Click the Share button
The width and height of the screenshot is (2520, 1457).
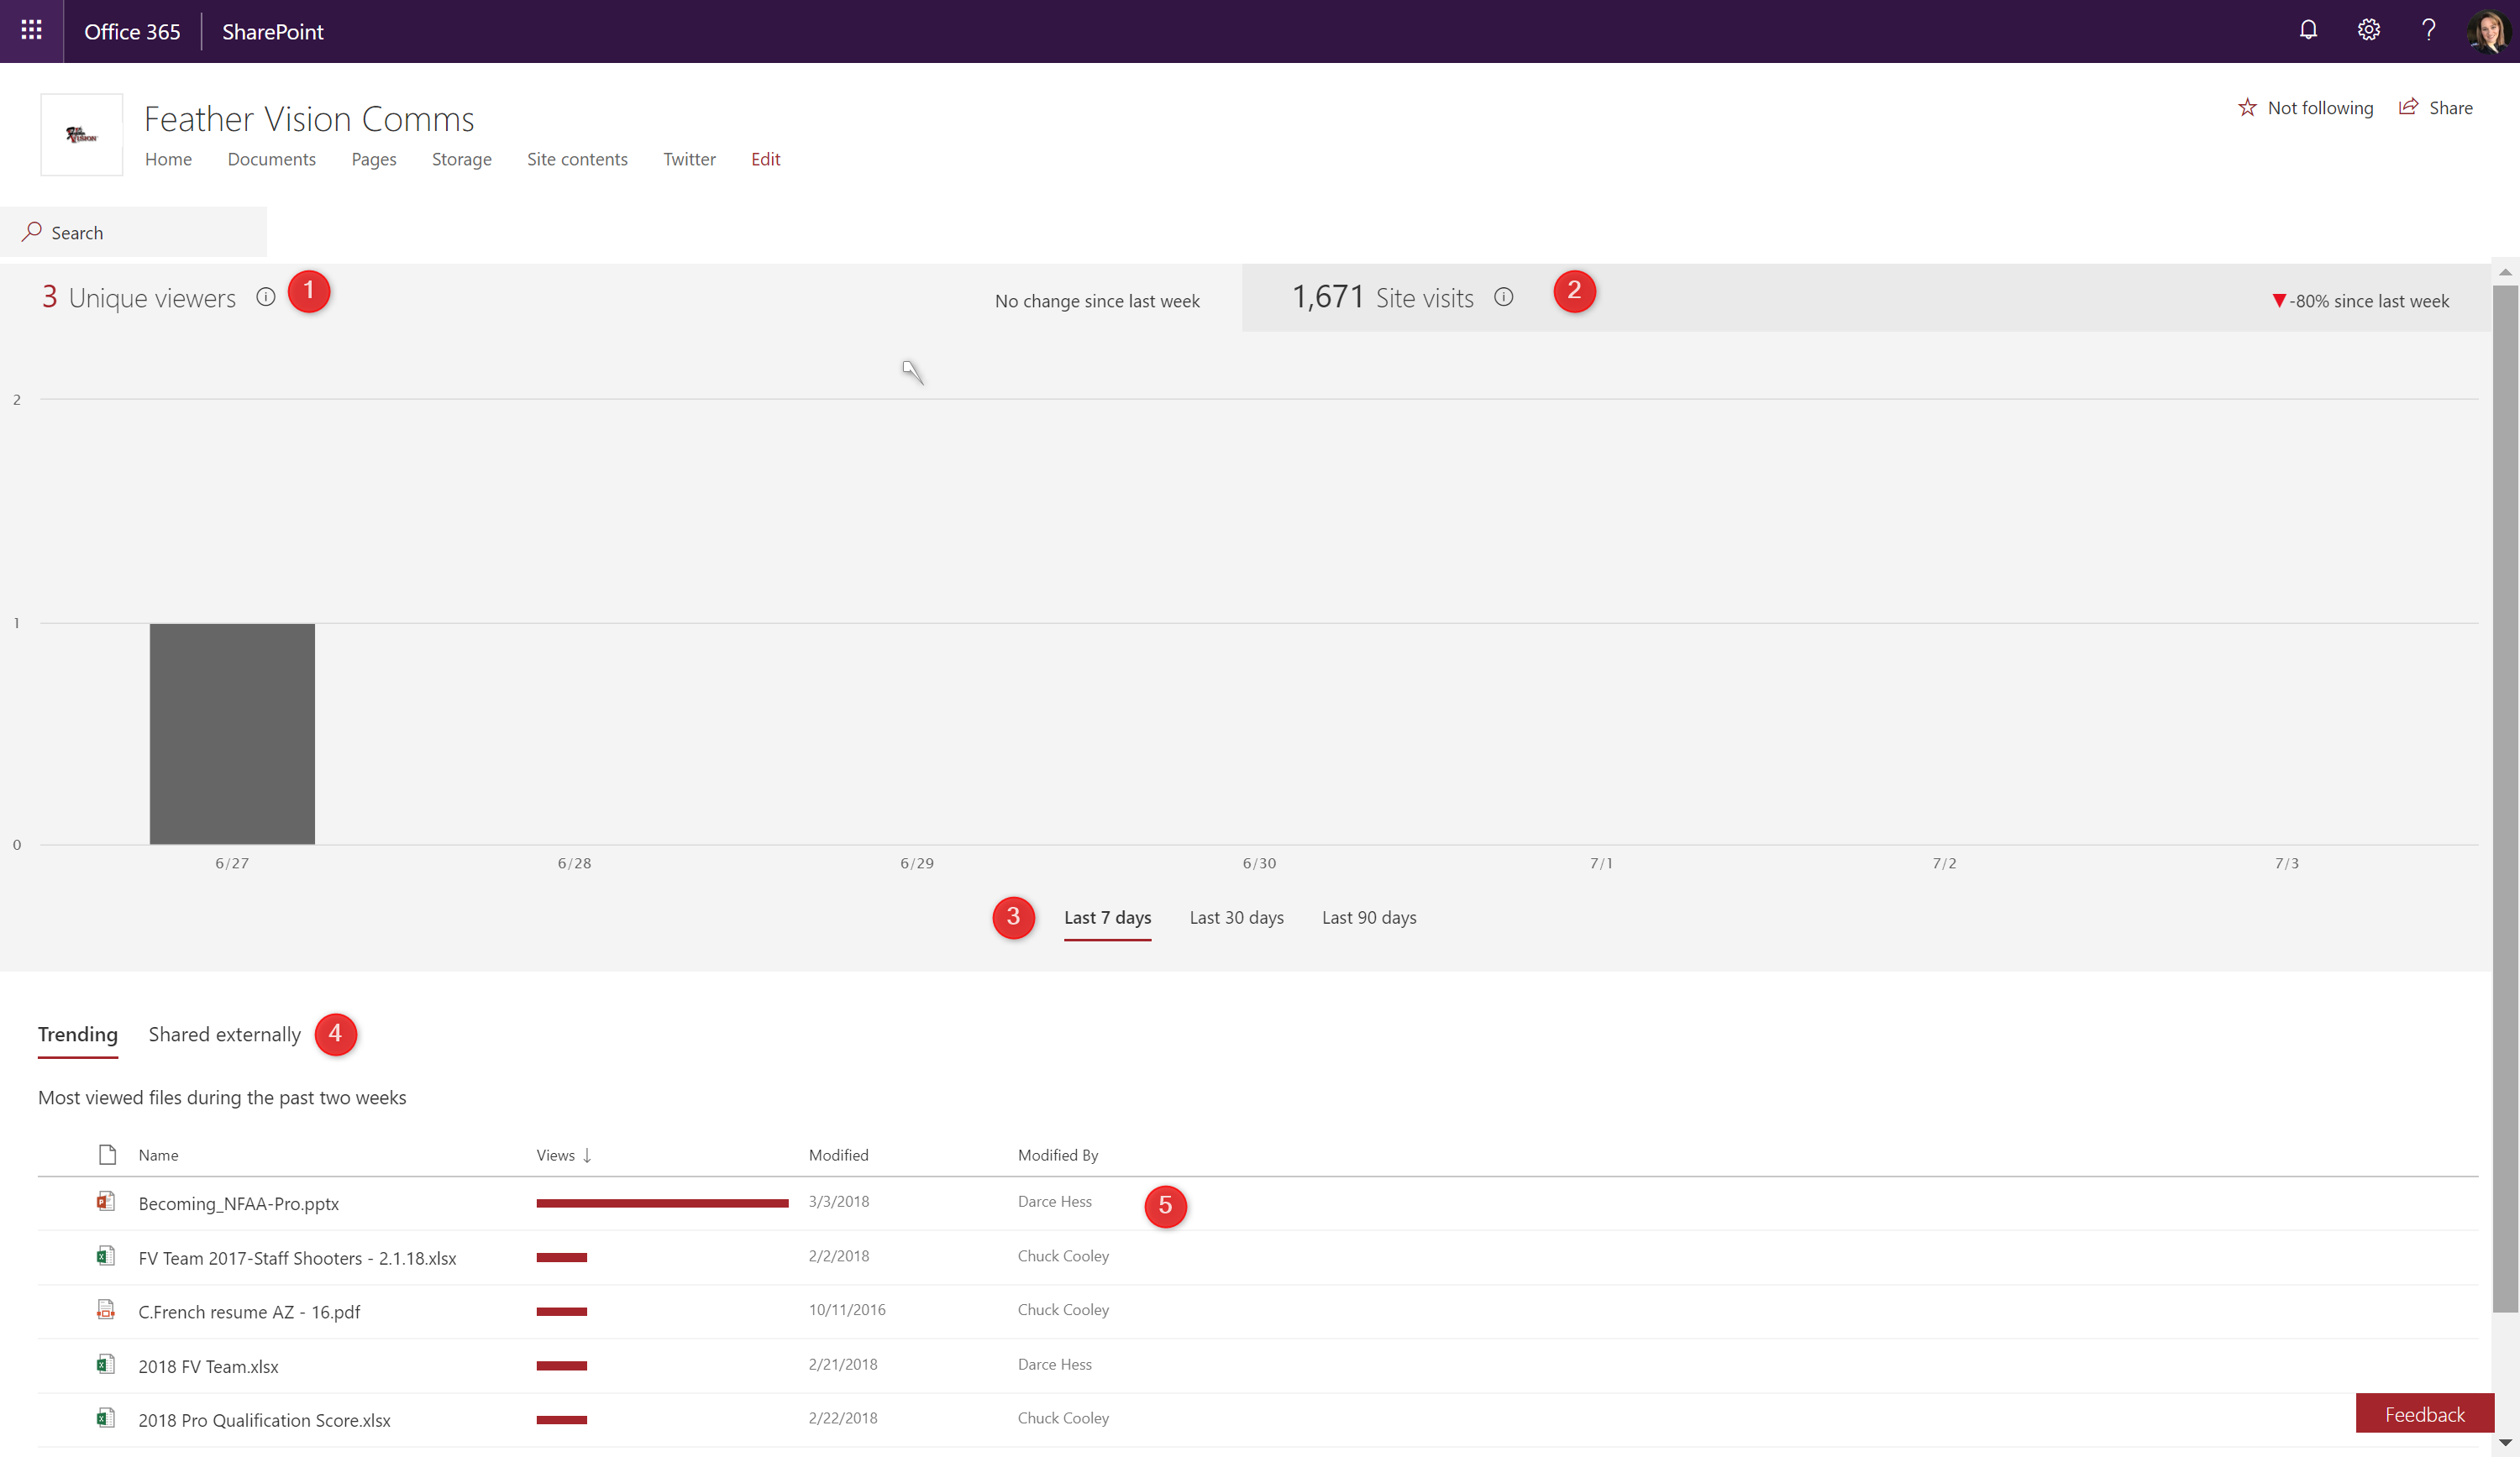point(2436,107)
